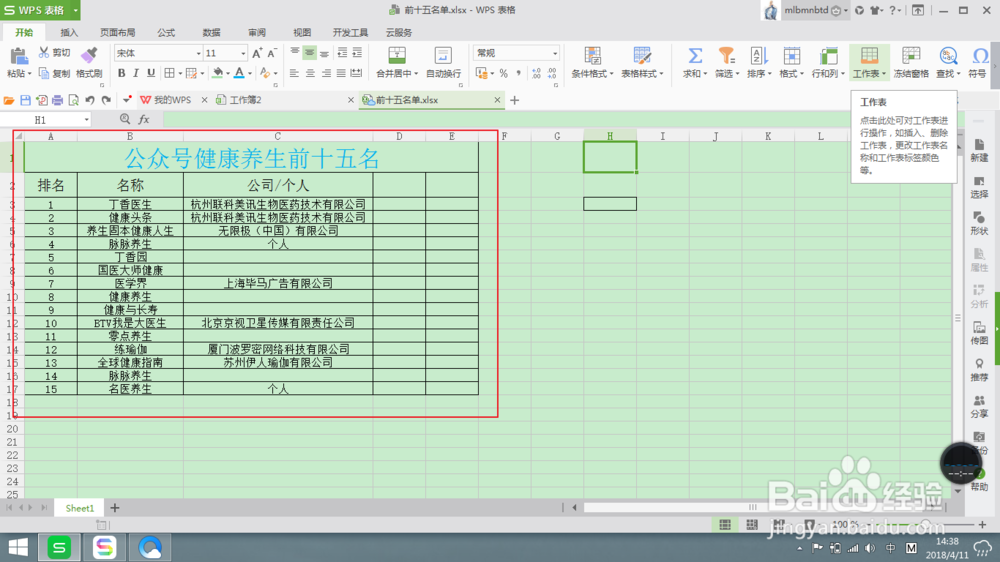Toggle Bold formatting

(121, 73)
